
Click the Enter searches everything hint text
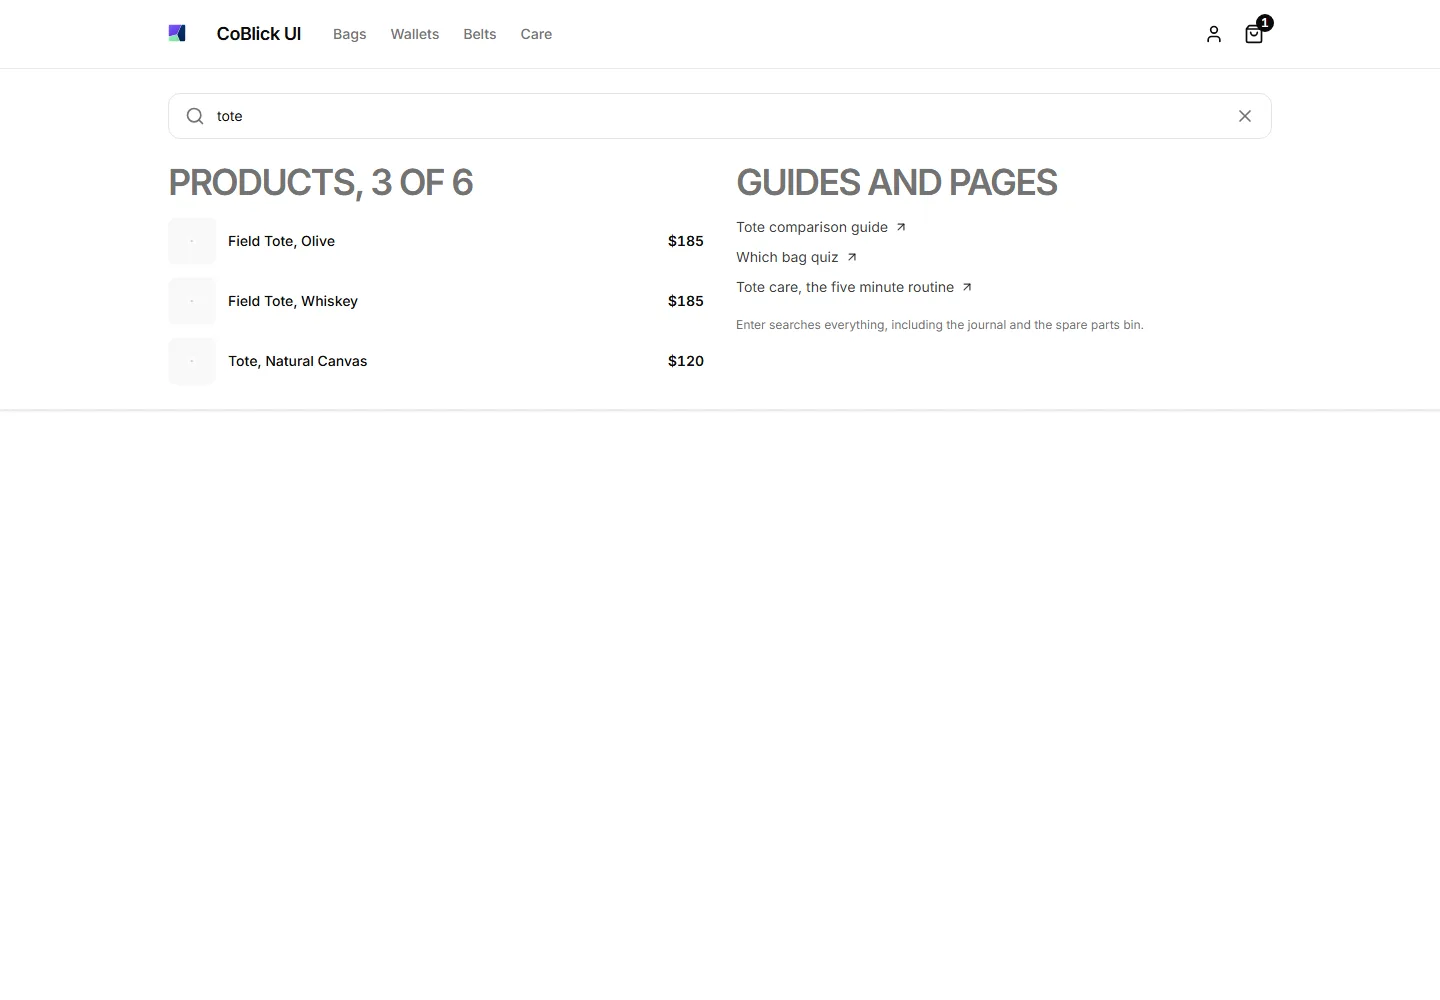[x=940, y=325]
